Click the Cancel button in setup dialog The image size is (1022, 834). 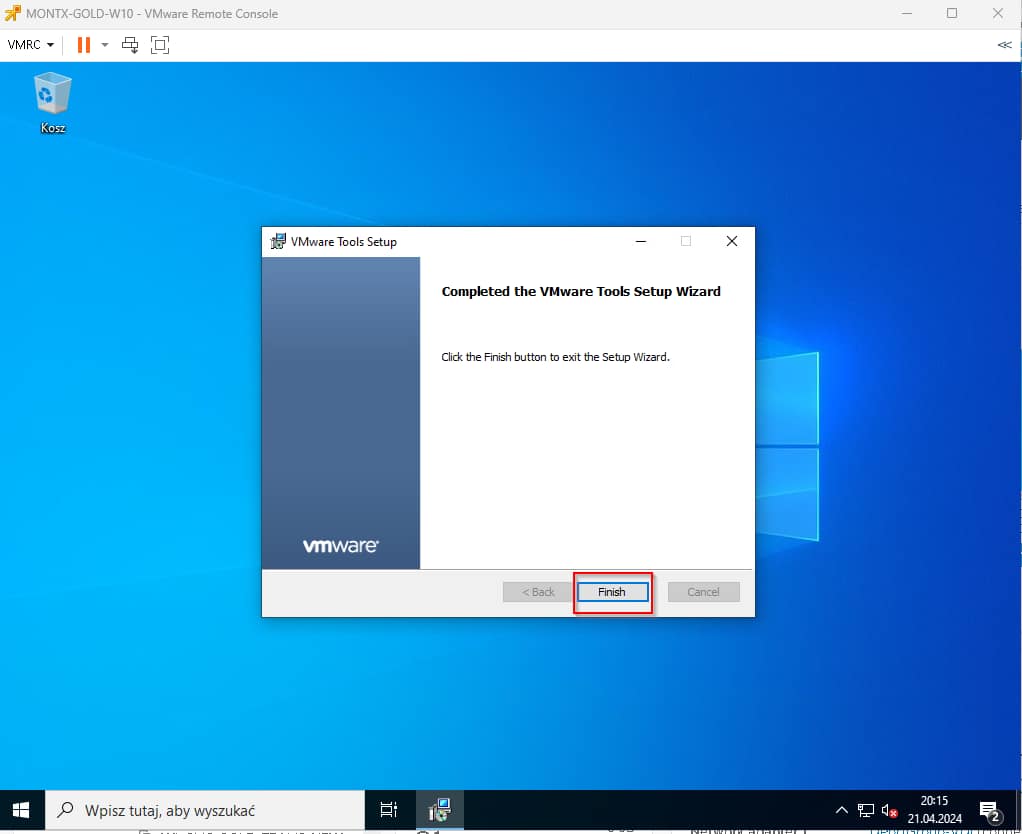703,592
